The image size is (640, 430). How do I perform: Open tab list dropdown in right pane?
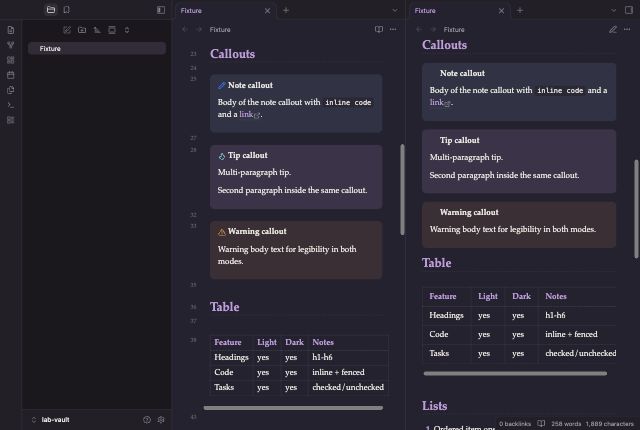613,11
